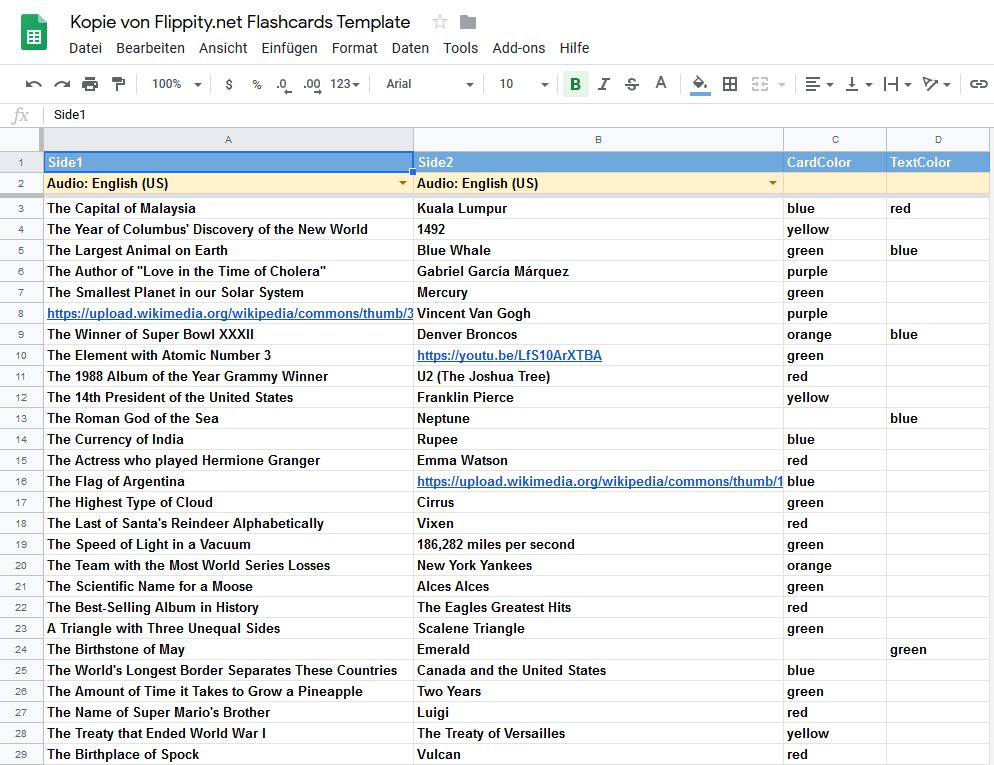This screenshot has width=994, height=765.
Task: Click the TextColor header cell
Action: tap(938, 162)
